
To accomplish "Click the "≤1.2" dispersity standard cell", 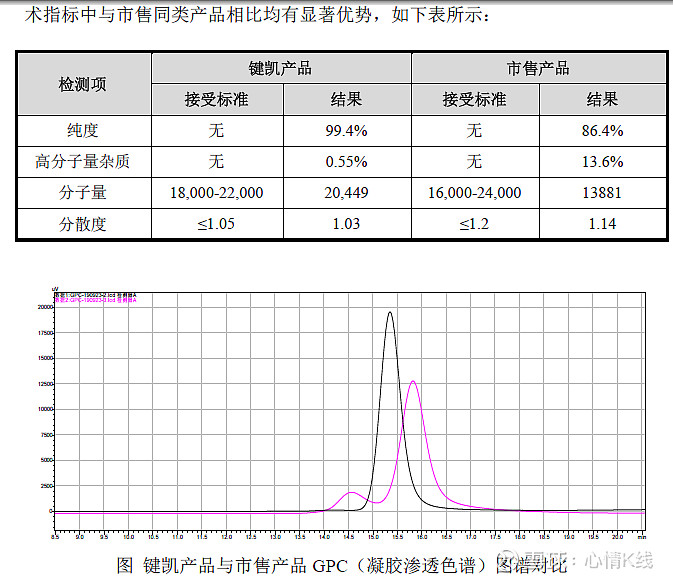I will (474, 224).
